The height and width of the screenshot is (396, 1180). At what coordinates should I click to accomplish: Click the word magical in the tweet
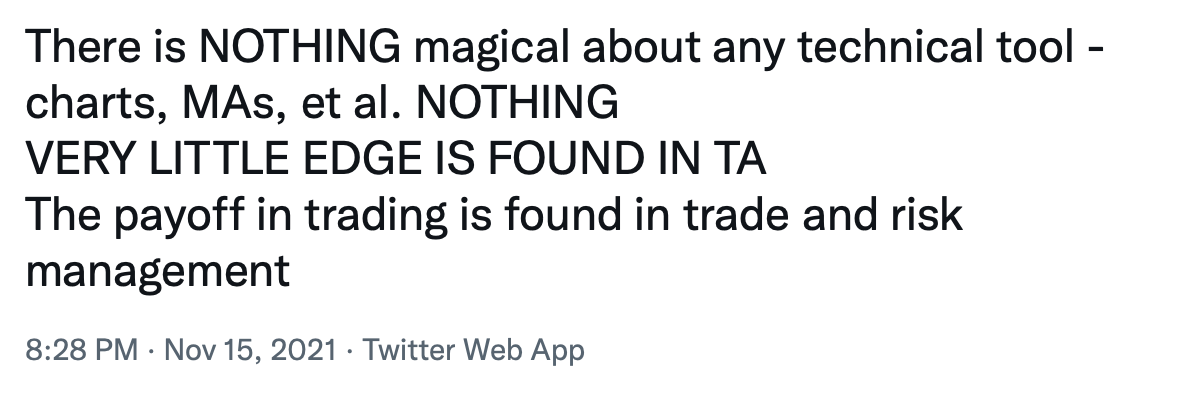point(491,49)
